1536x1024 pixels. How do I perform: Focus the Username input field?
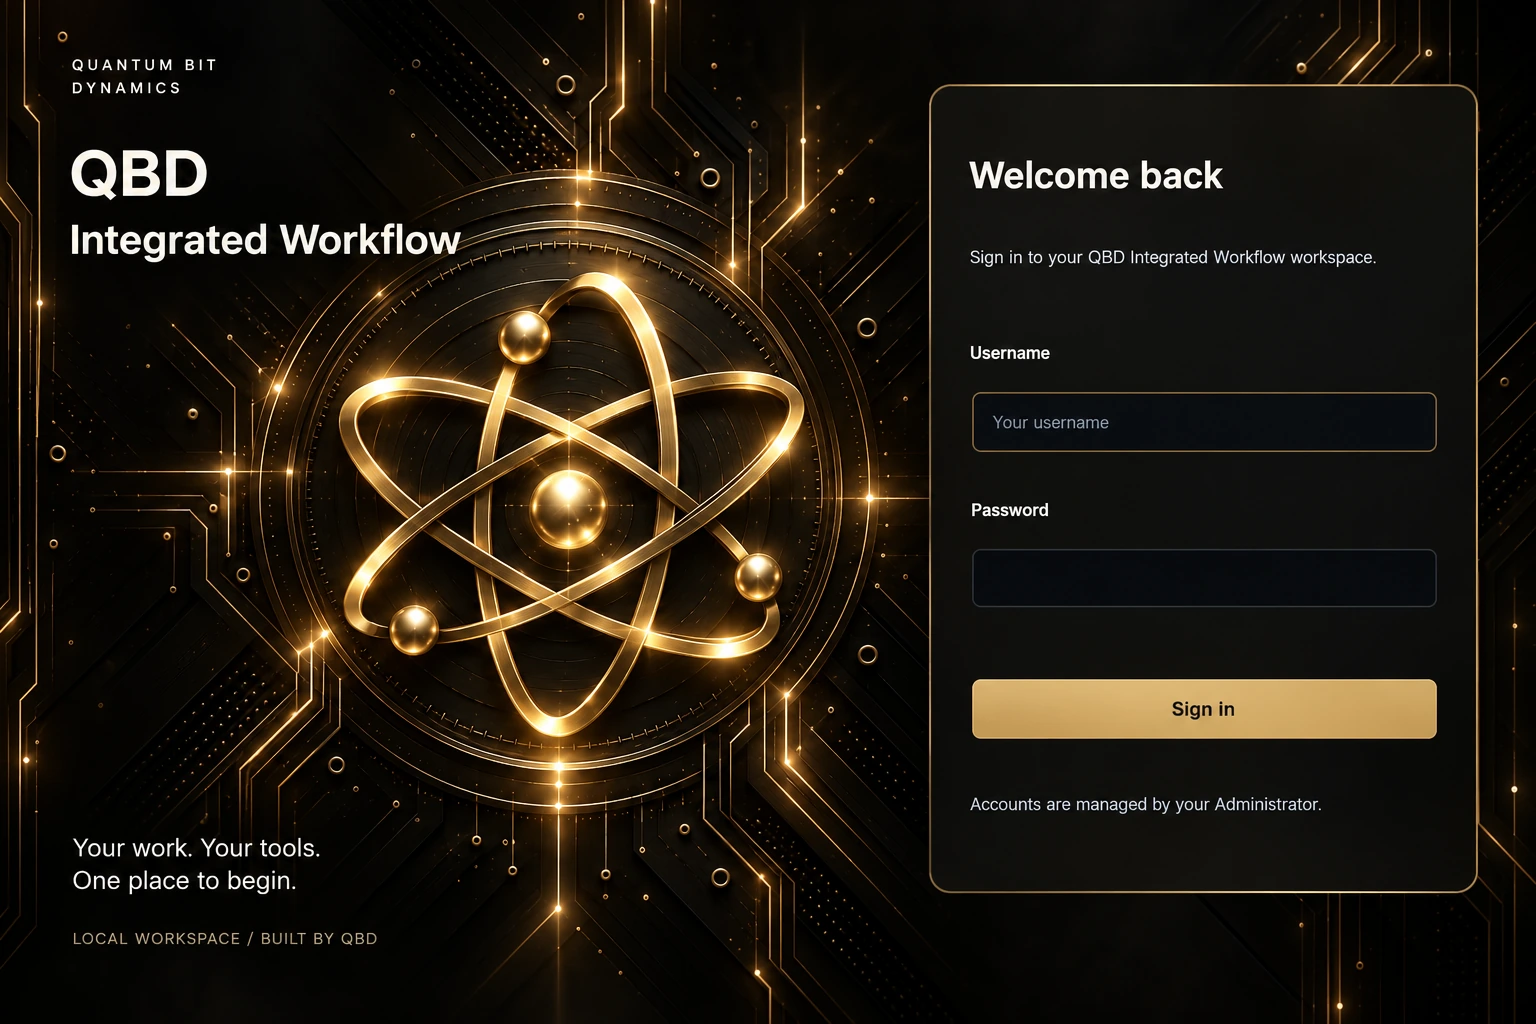click(x=1204, y=422)
